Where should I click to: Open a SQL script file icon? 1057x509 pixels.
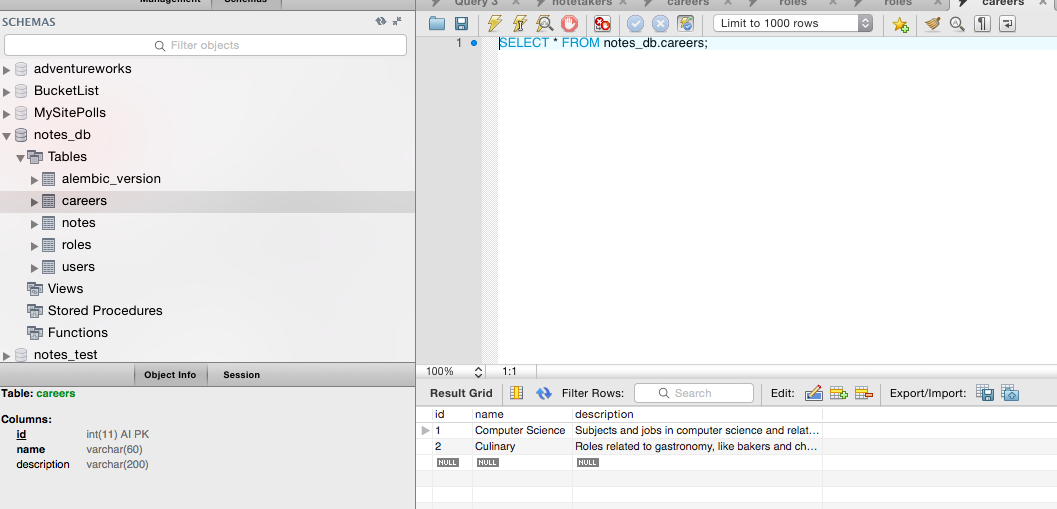(x=437, y=24)
